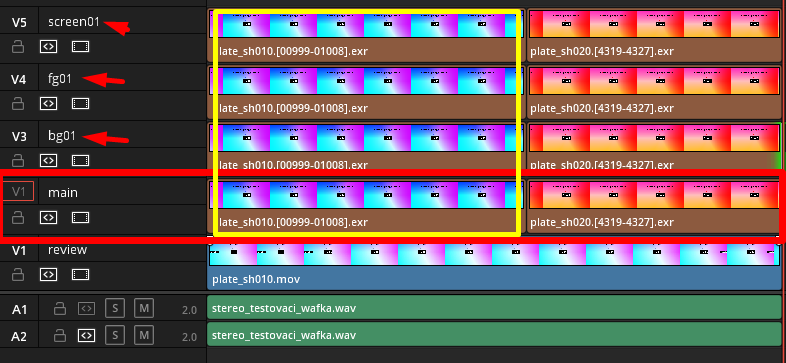Click the 2.0 channel label on A1

click(189, 311)
